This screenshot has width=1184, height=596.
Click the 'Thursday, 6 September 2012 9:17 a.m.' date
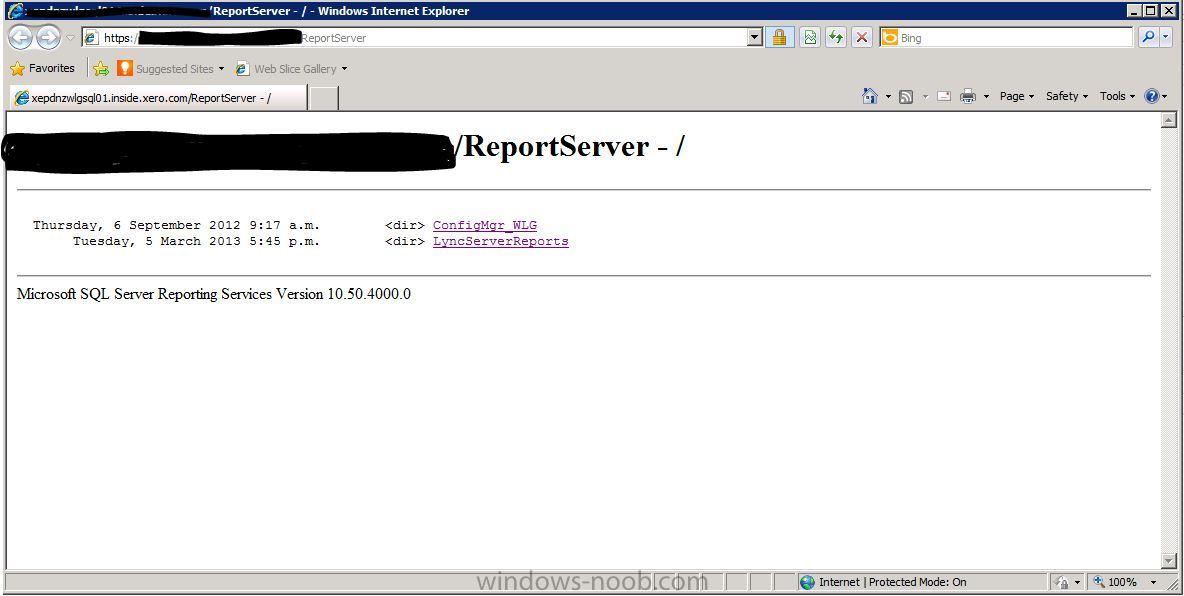click(x=176, y=225)
